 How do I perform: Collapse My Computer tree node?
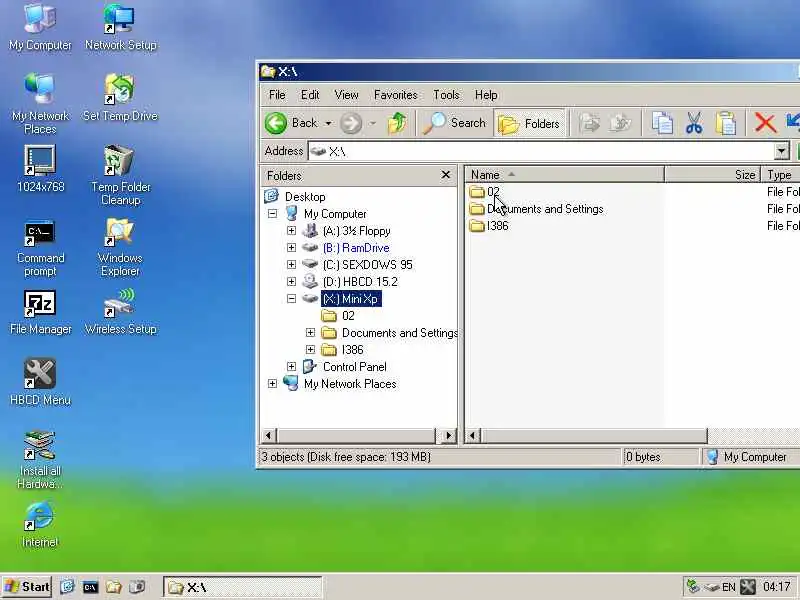click(x=272, y=214)
